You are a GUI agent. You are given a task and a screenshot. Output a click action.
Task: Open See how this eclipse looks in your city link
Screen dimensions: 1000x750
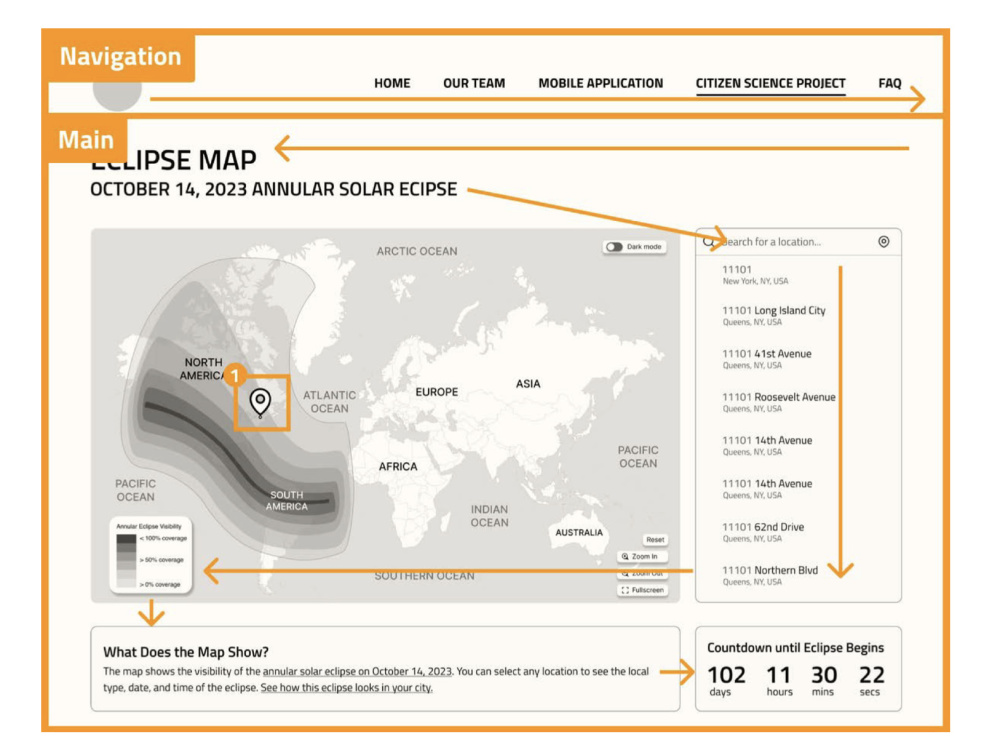[x=346, y=688]
